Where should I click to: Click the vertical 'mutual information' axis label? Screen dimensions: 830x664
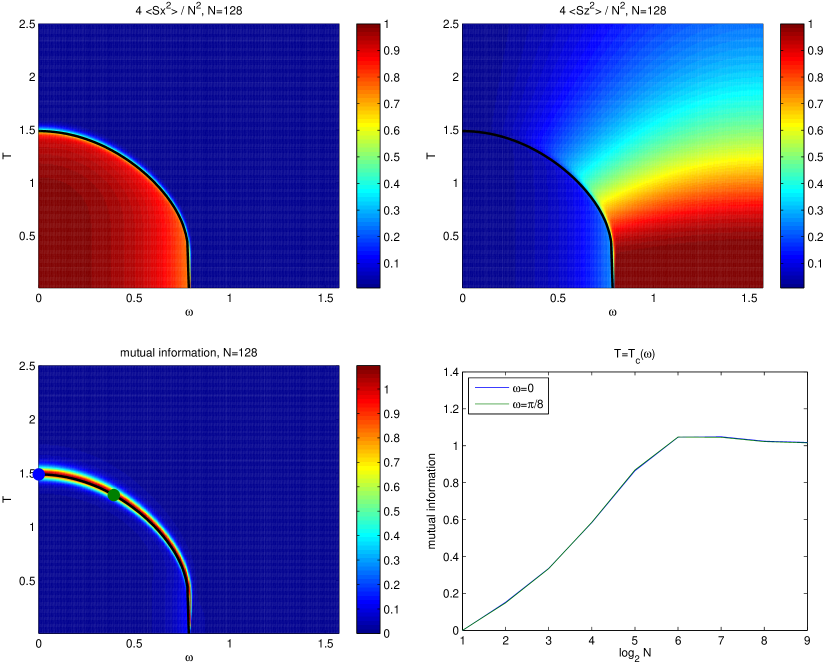(431, 501)
